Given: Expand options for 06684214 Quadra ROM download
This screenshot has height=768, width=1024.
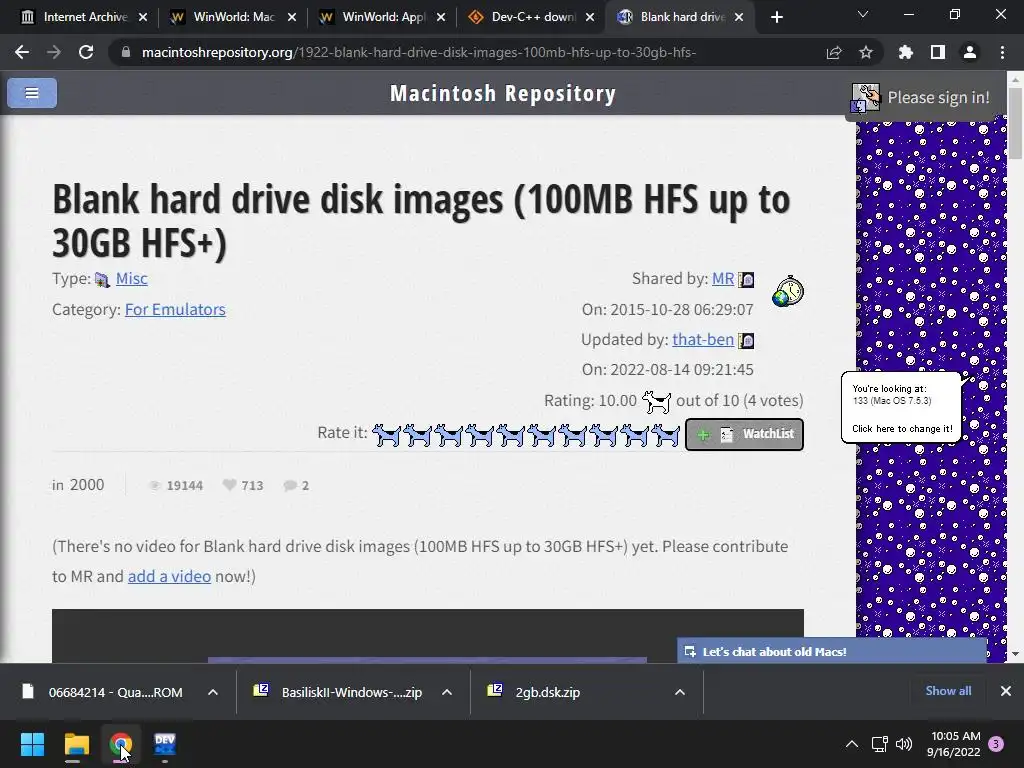Looking at the screenshot, I should coord(213,692).
